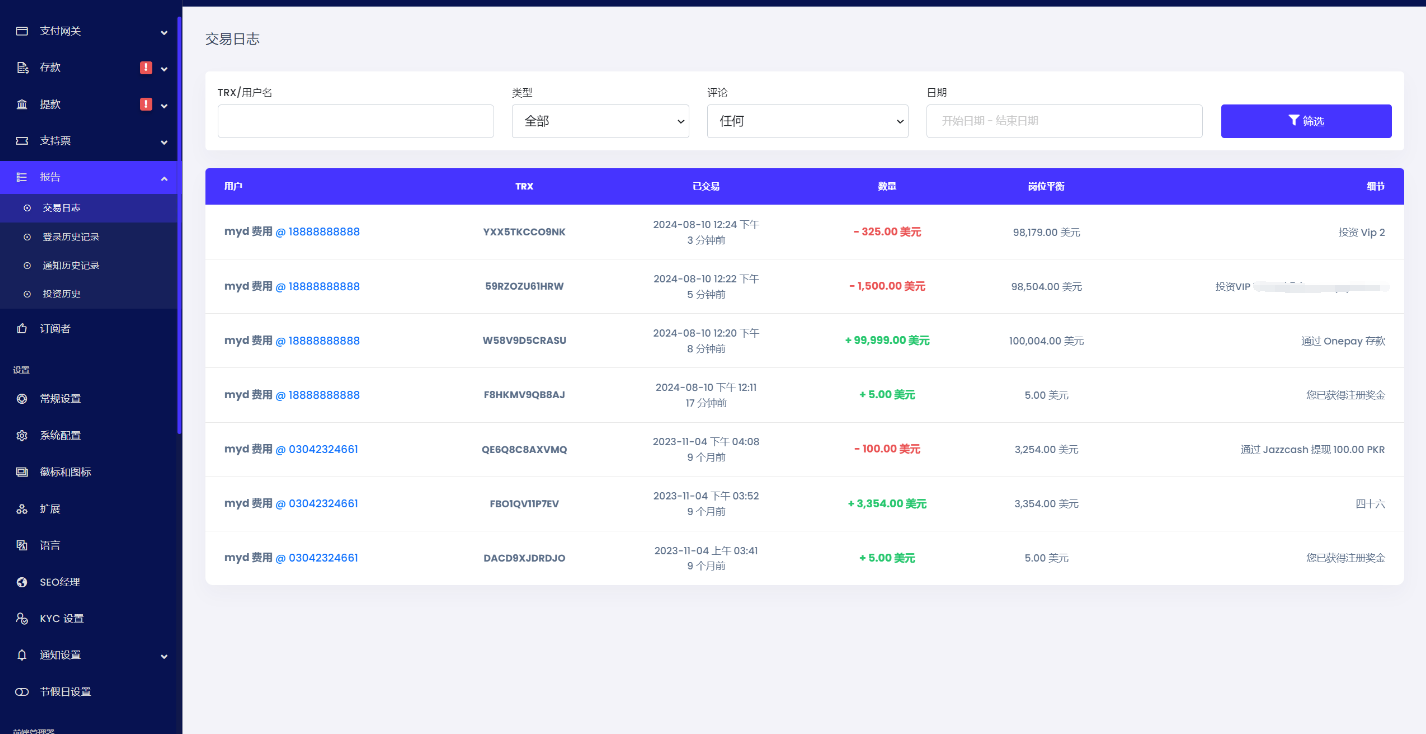Click the 细节 column header
This screenshot has width=1426, height=734.
1376,187
